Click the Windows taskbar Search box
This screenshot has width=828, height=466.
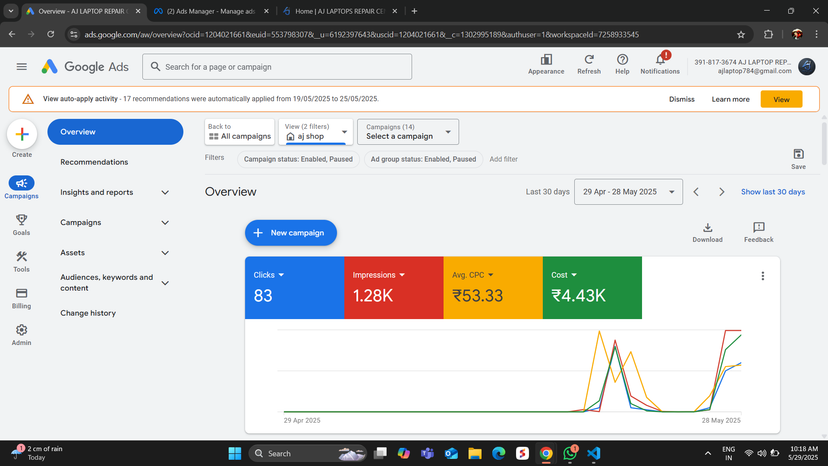click(x=307, y=453)
